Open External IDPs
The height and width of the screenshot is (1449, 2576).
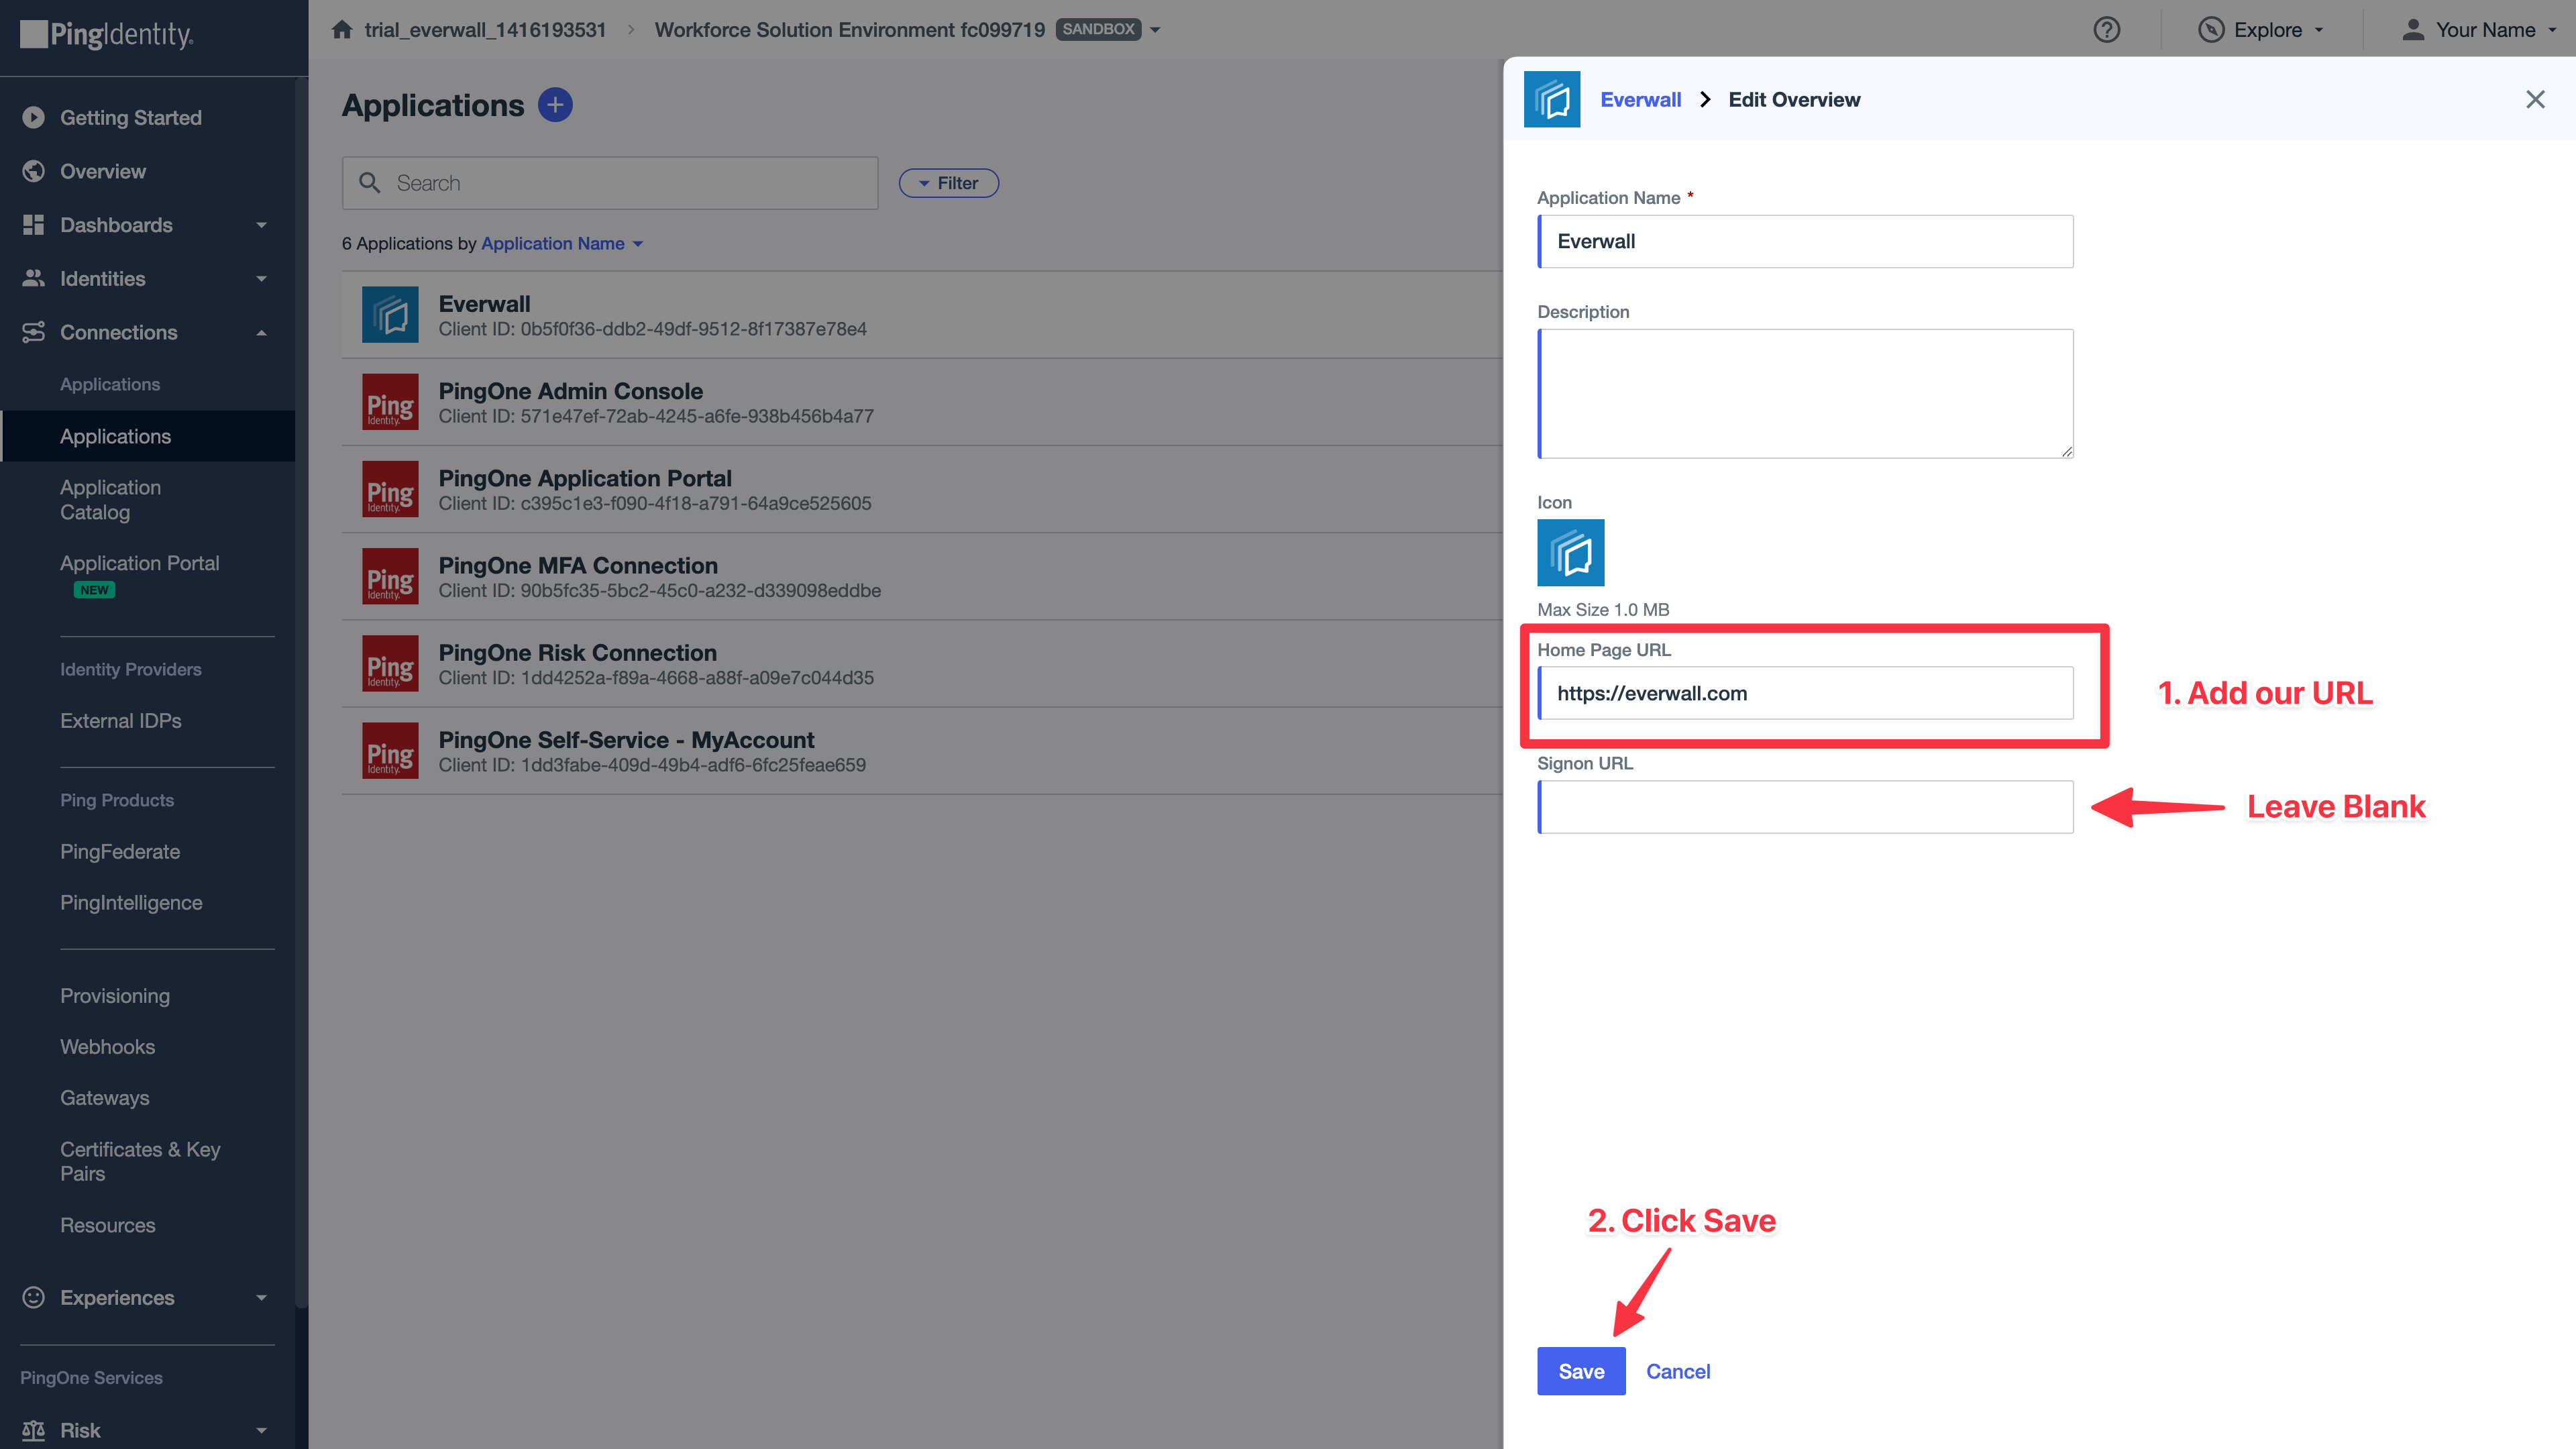[120, 721]
